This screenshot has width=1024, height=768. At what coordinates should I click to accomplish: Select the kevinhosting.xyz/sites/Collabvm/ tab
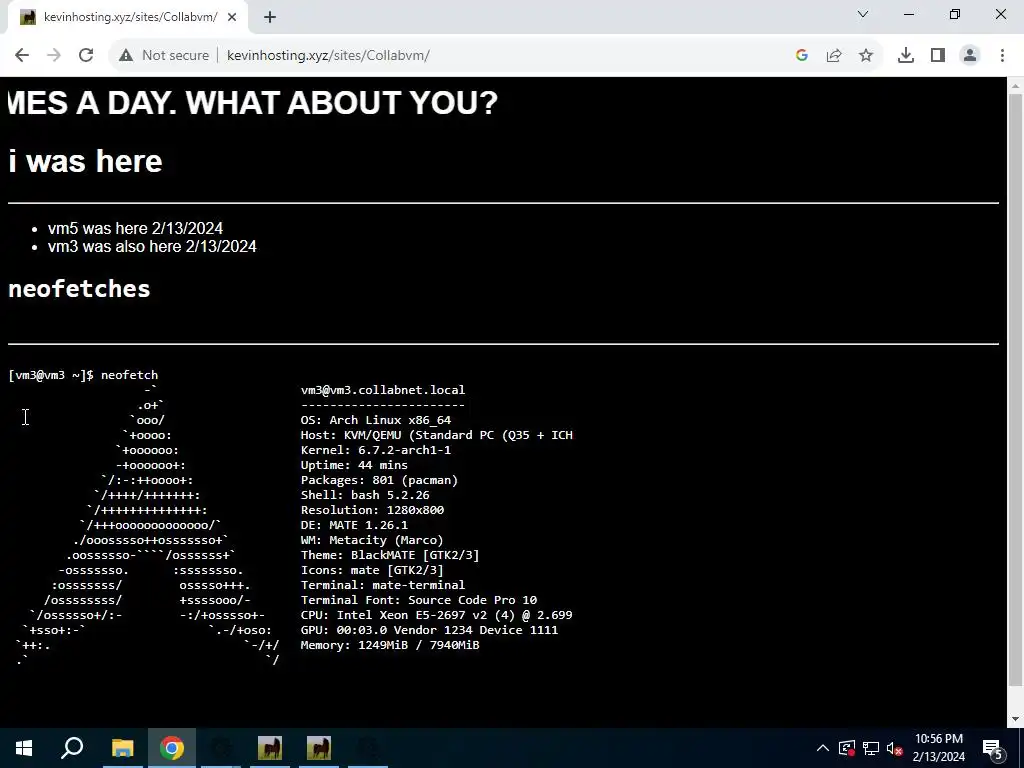click(129, 18)
